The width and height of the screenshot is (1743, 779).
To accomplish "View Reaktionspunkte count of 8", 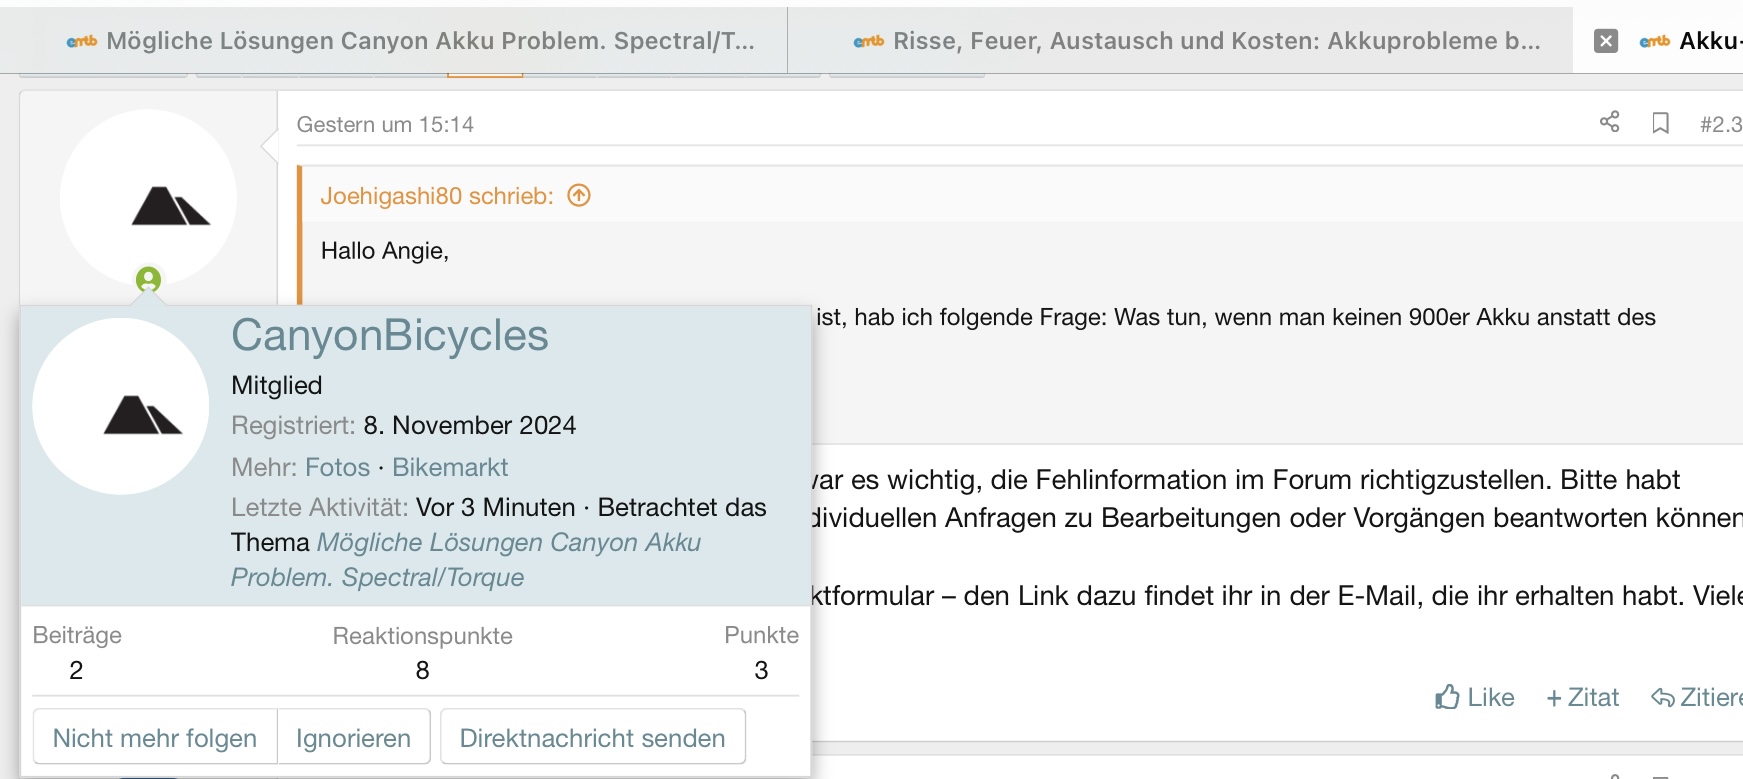I will pyautogui.click(x=423, y=670).
